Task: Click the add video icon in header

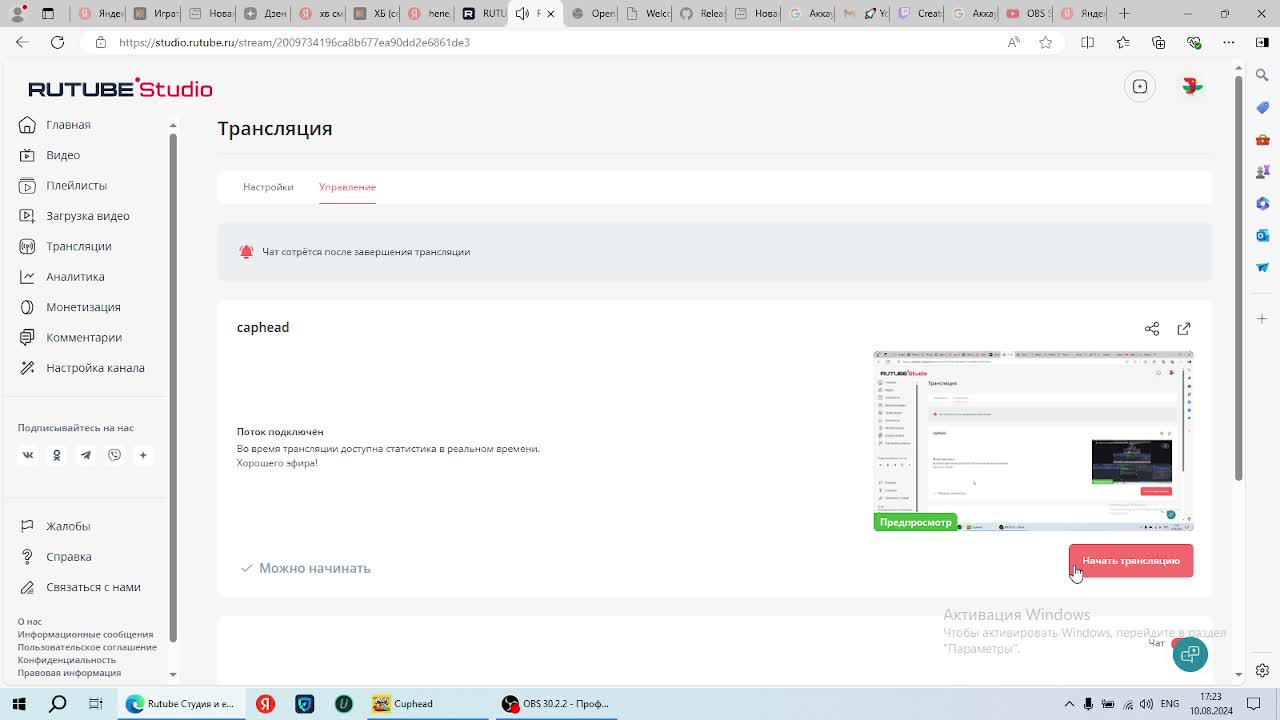Action: 1140,87
